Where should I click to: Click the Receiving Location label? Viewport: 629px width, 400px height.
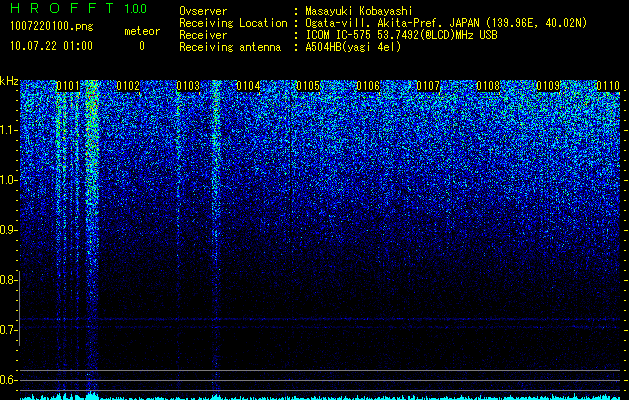233,23
